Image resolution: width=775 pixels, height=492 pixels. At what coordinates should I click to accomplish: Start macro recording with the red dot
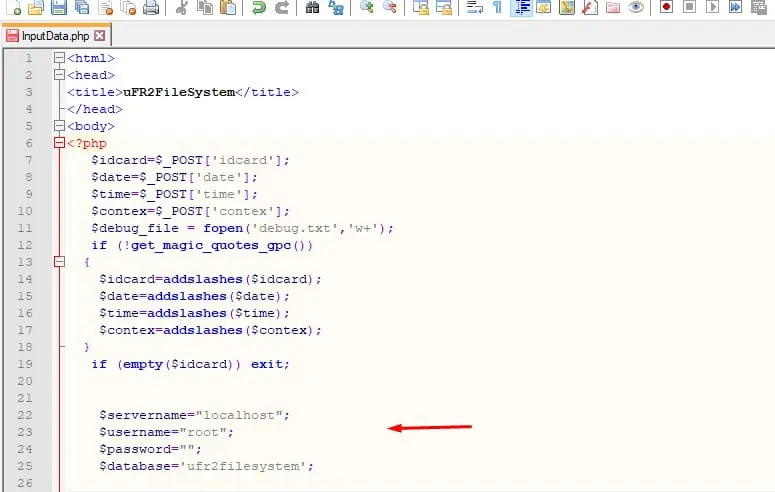(x=666, y=7)
